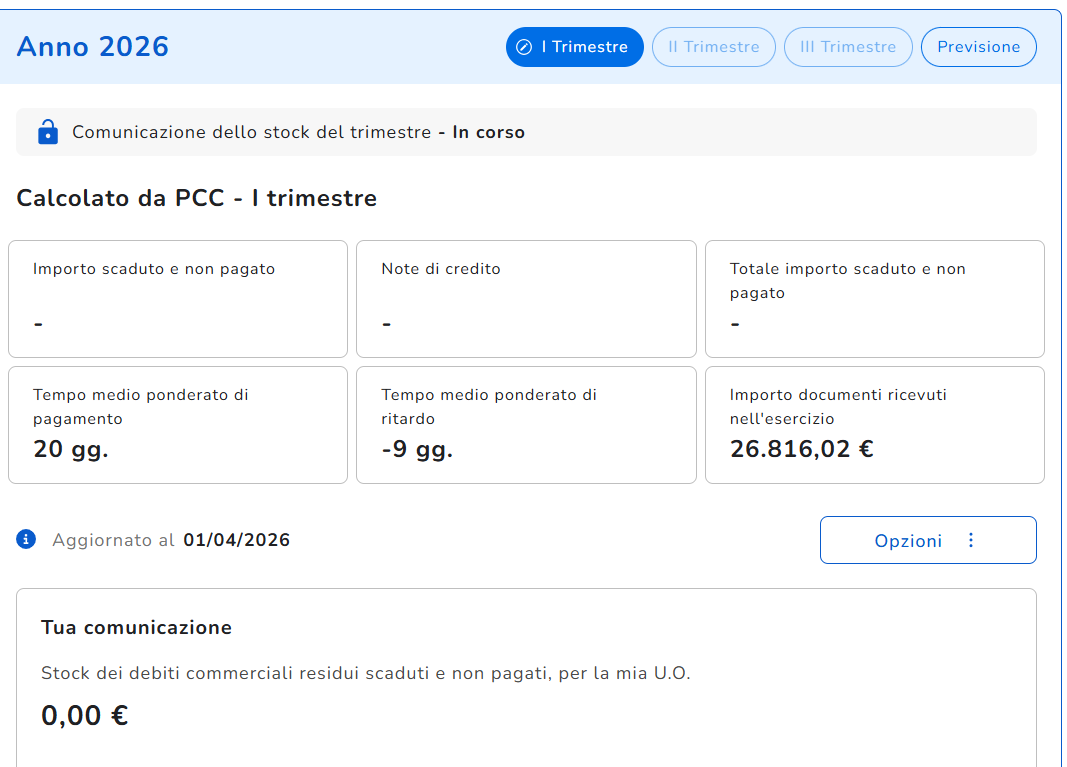1067x767 pixels.
Task: Select the Importo scaduto e non pagato card
Action: pos(178,298)
